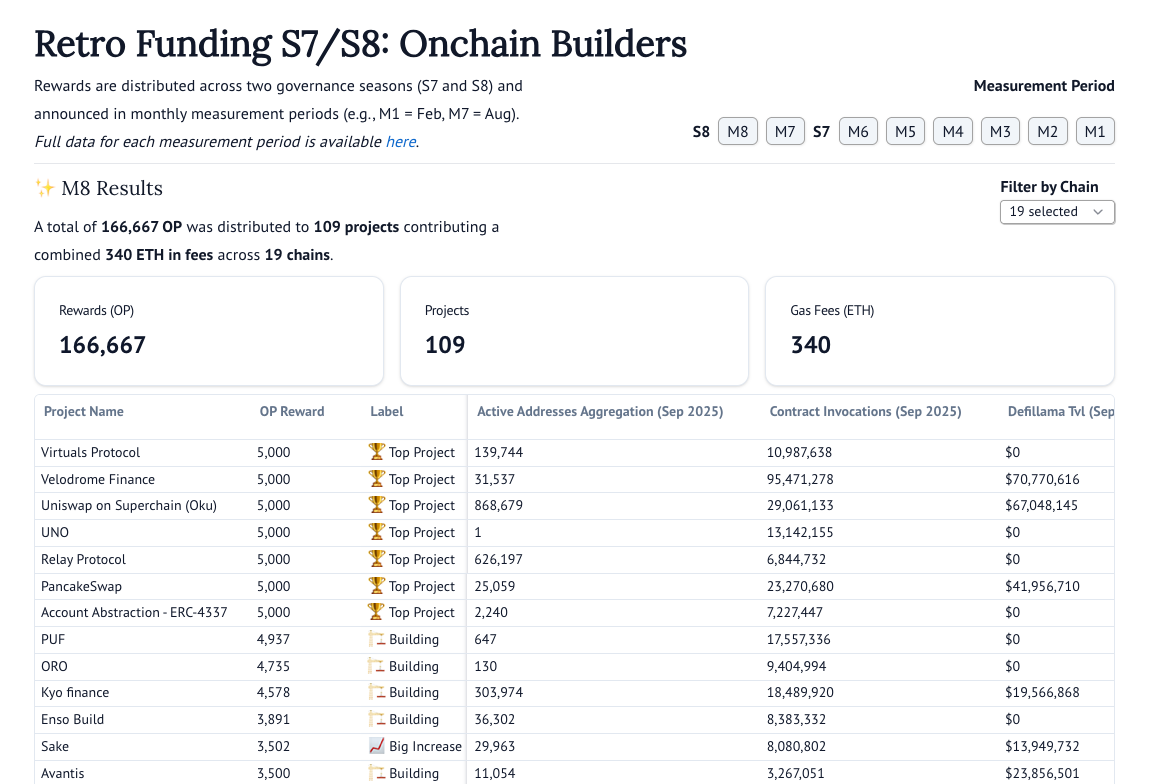This screenshot has width=1149, height=784.
Task: Click the building crane icon in Kyo finance row
Action: click(376, 692)
